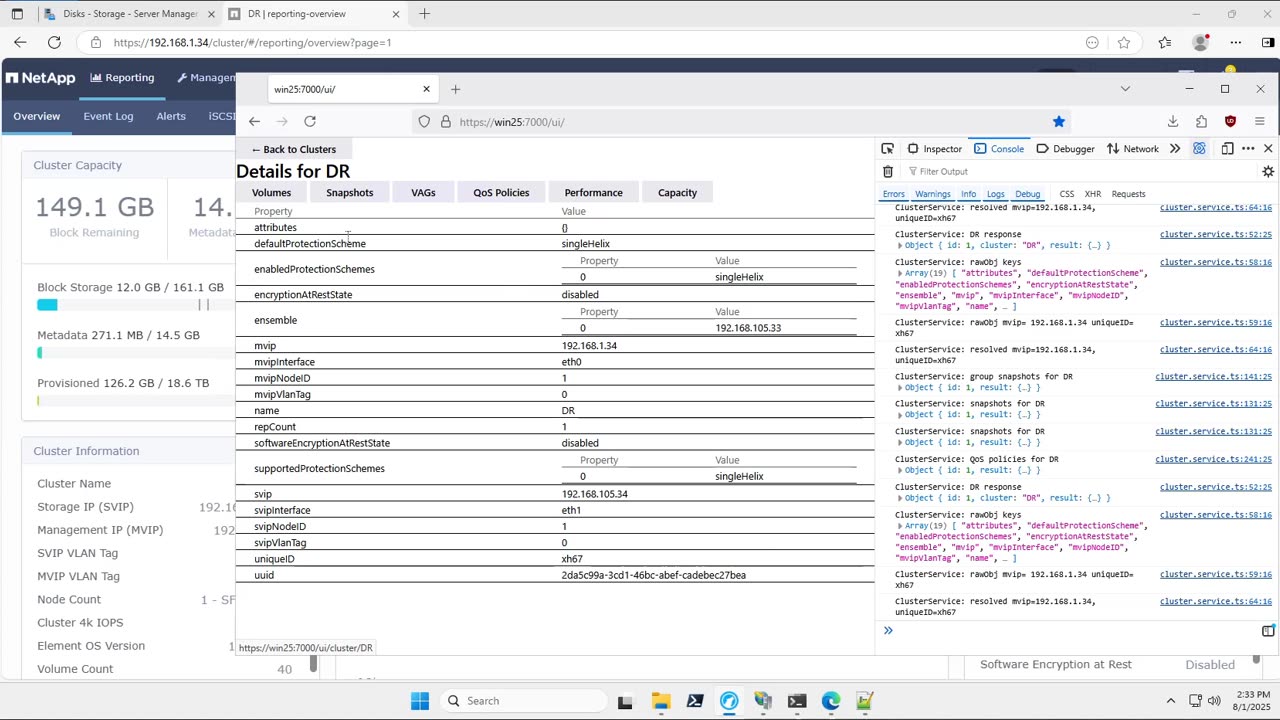This screenshot has width=1280, height=720.
Task: Toggle the Logs console filter
Action: tap(995, 194)
